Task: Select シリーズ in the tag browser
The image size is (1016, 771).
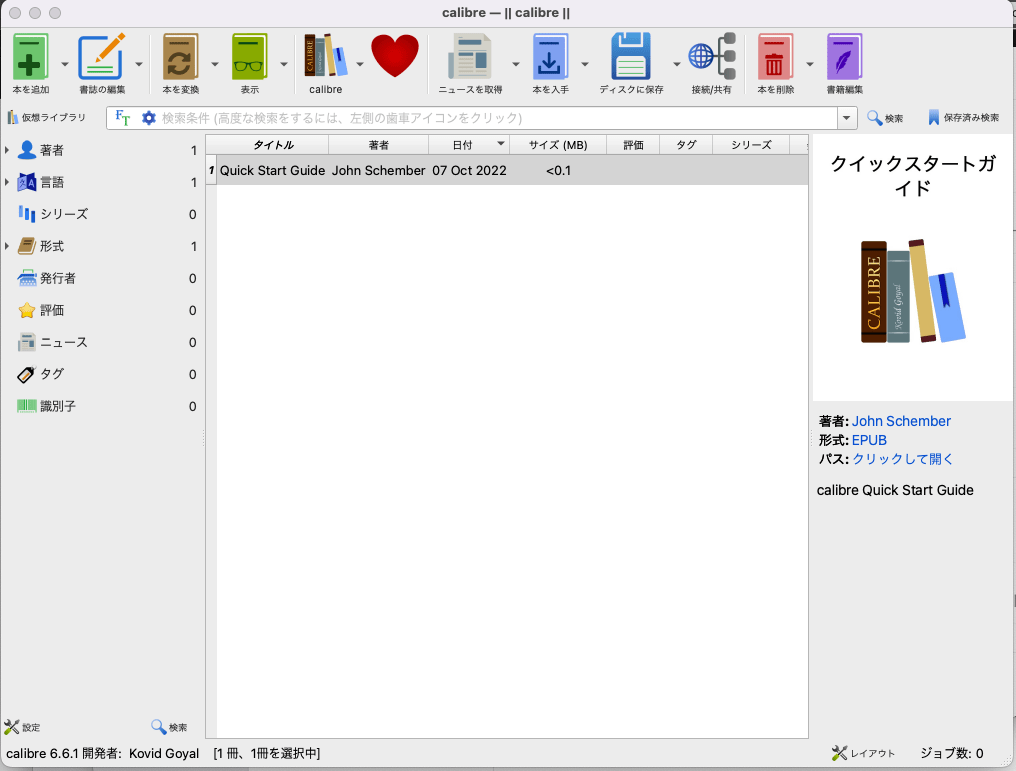Action: (64, 214)
